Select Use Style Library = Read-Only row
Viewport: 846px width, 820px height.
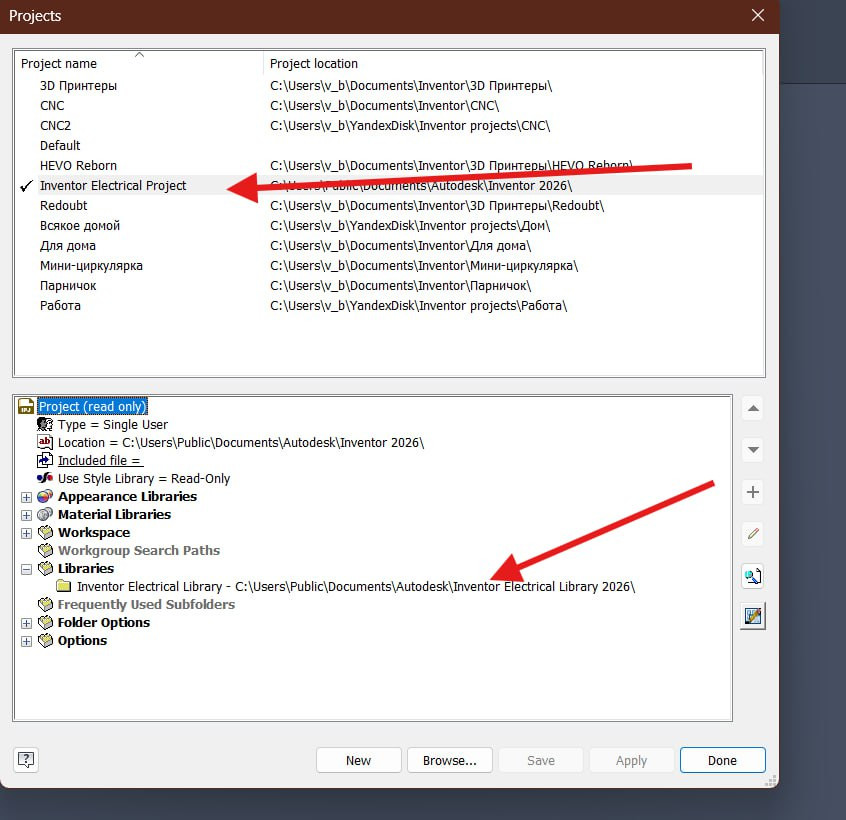[x=144, y=479]
